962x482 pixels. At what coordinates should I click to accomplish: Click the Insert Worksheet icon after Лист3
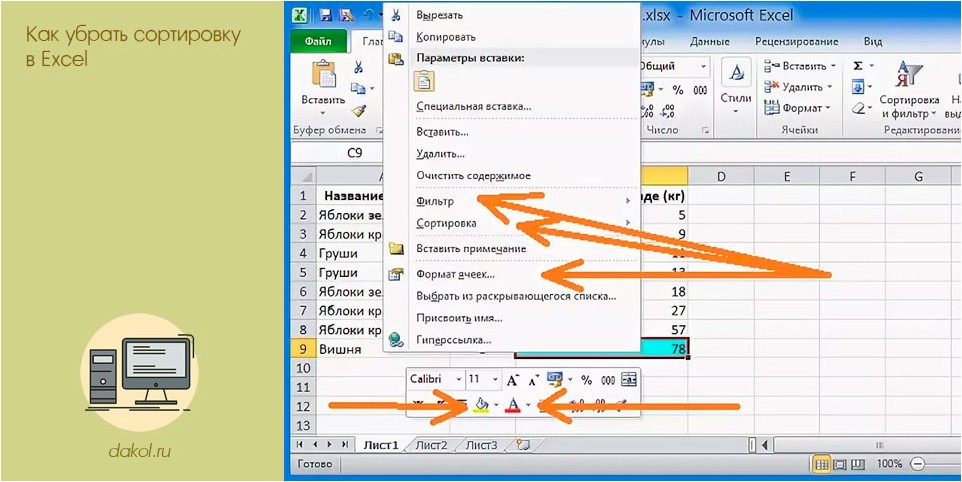(523, 445)
